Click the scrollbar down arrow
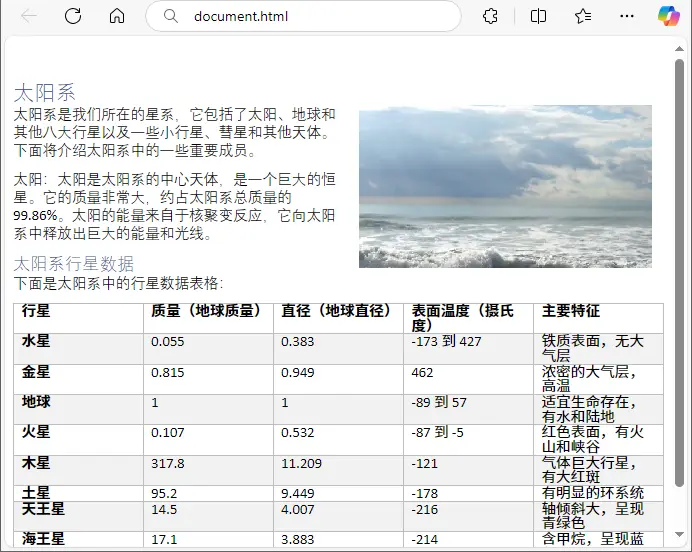692x552 pixels. (679, 534)
